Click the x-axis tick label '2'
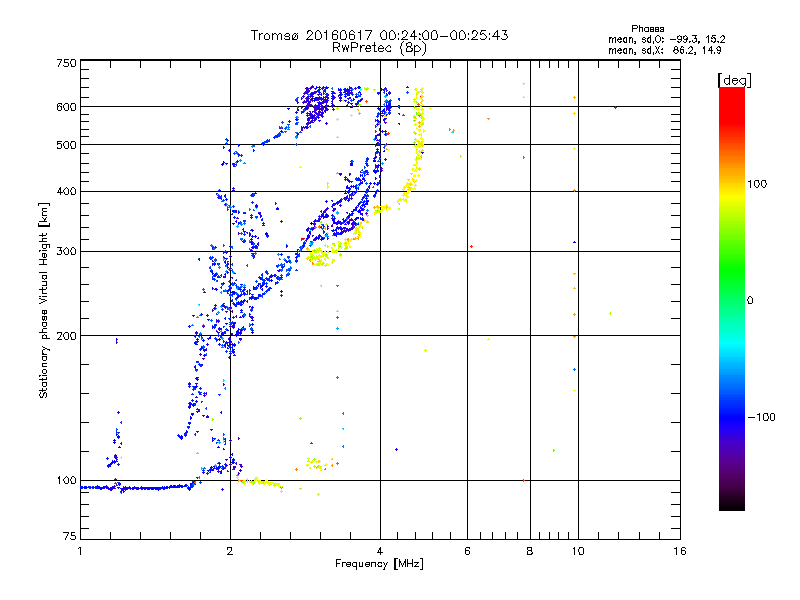 coord(230,551)
